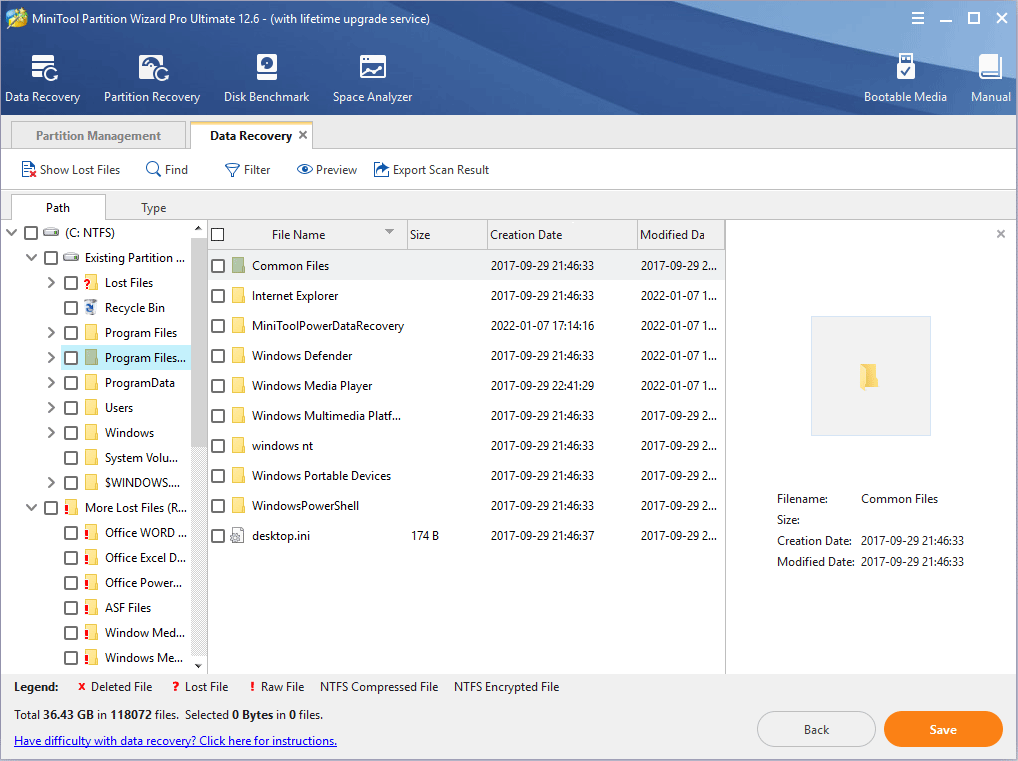Click the Office WORD raw folder icon
1018x761 pixels.
tap(90, 533)
